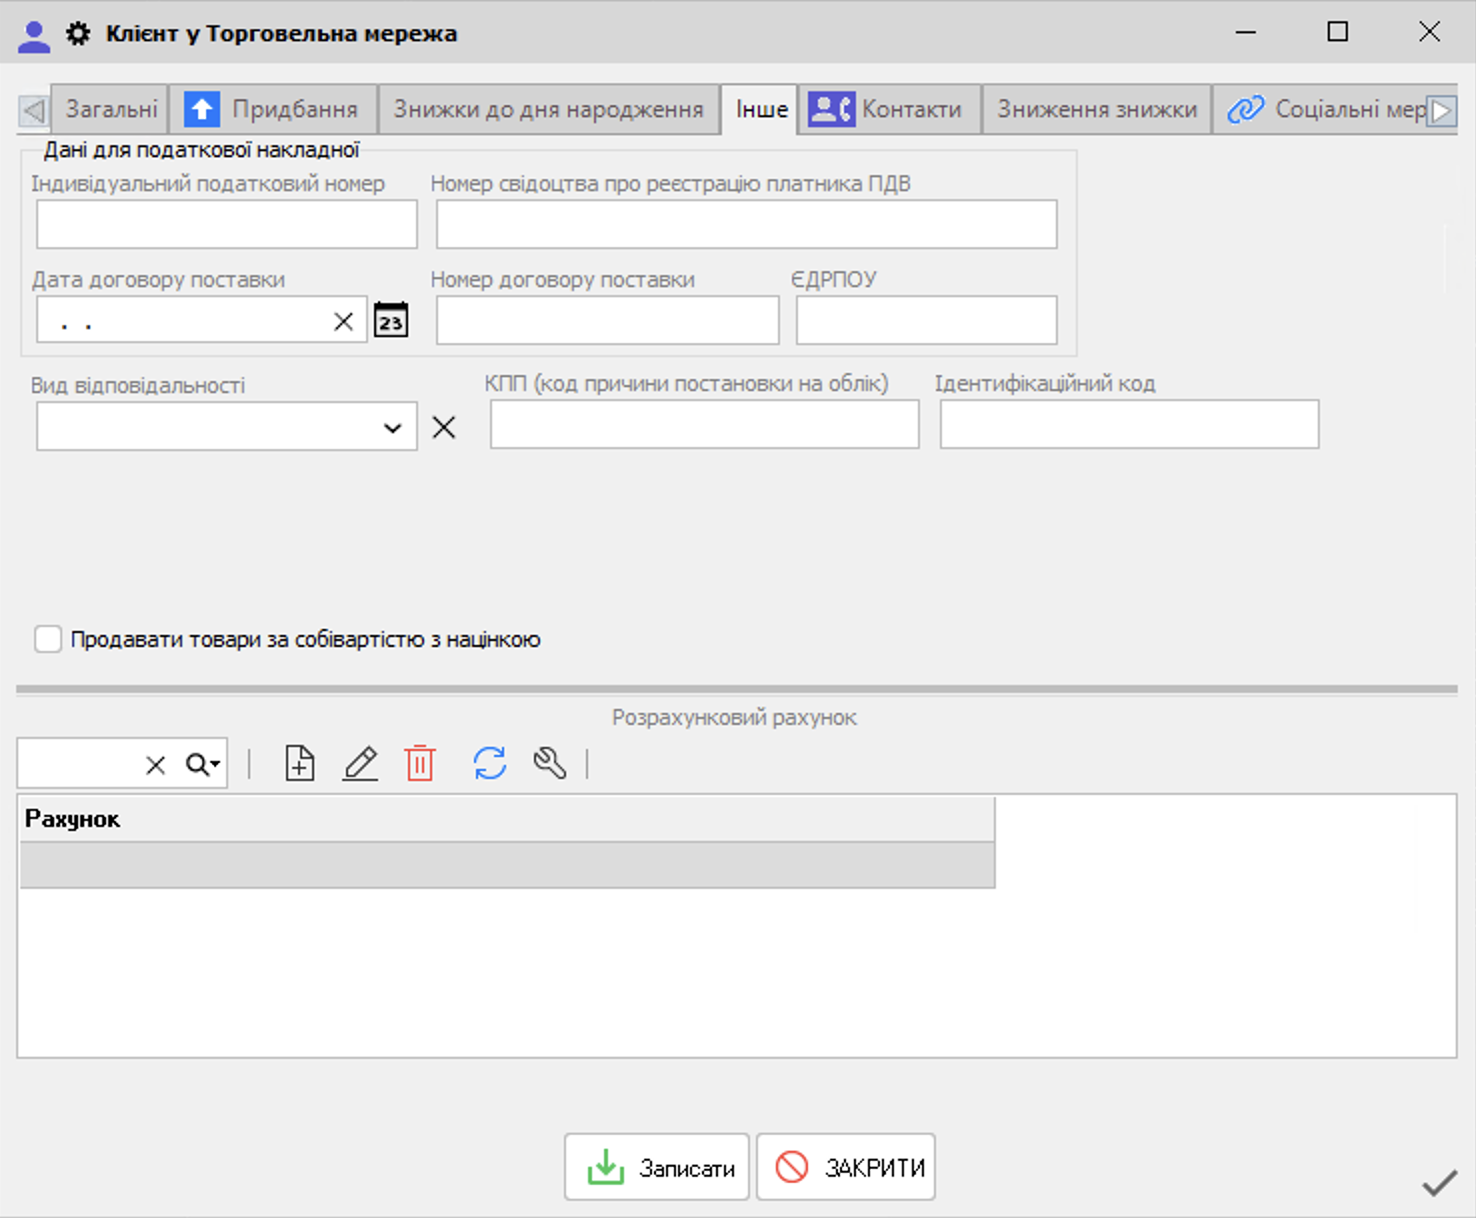Open the Придбання tab
The height and width of the screenshot is (1218, 1476).
pos(273,109)
